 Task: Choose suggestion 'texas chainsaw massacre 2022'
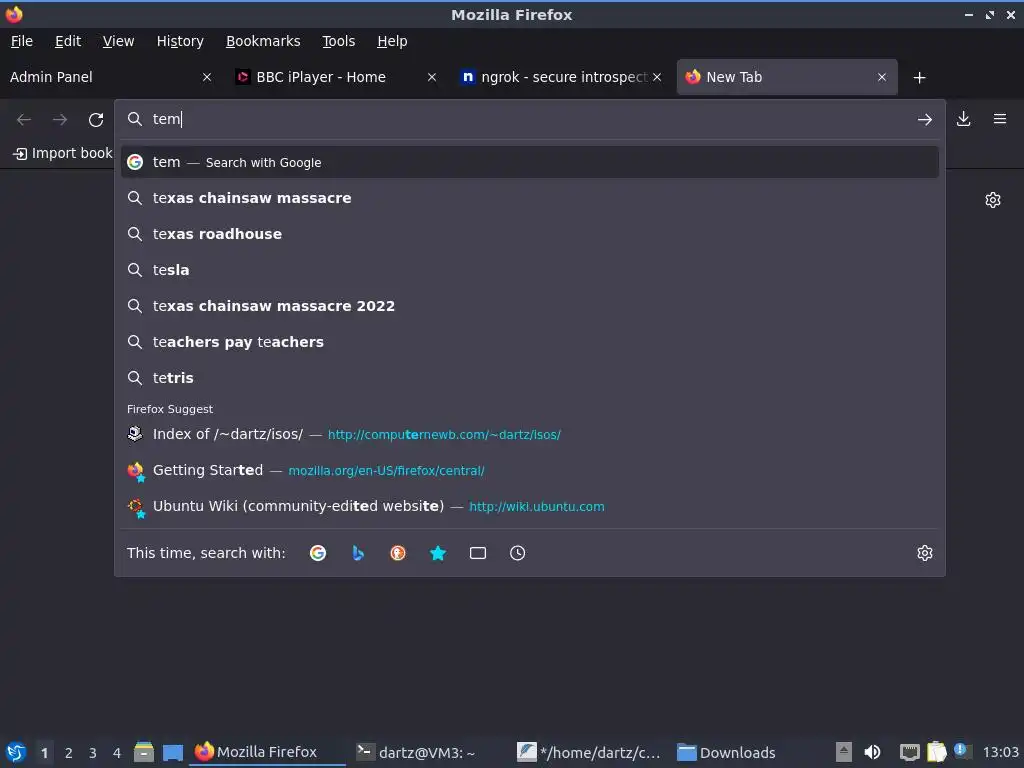[530, 306]
